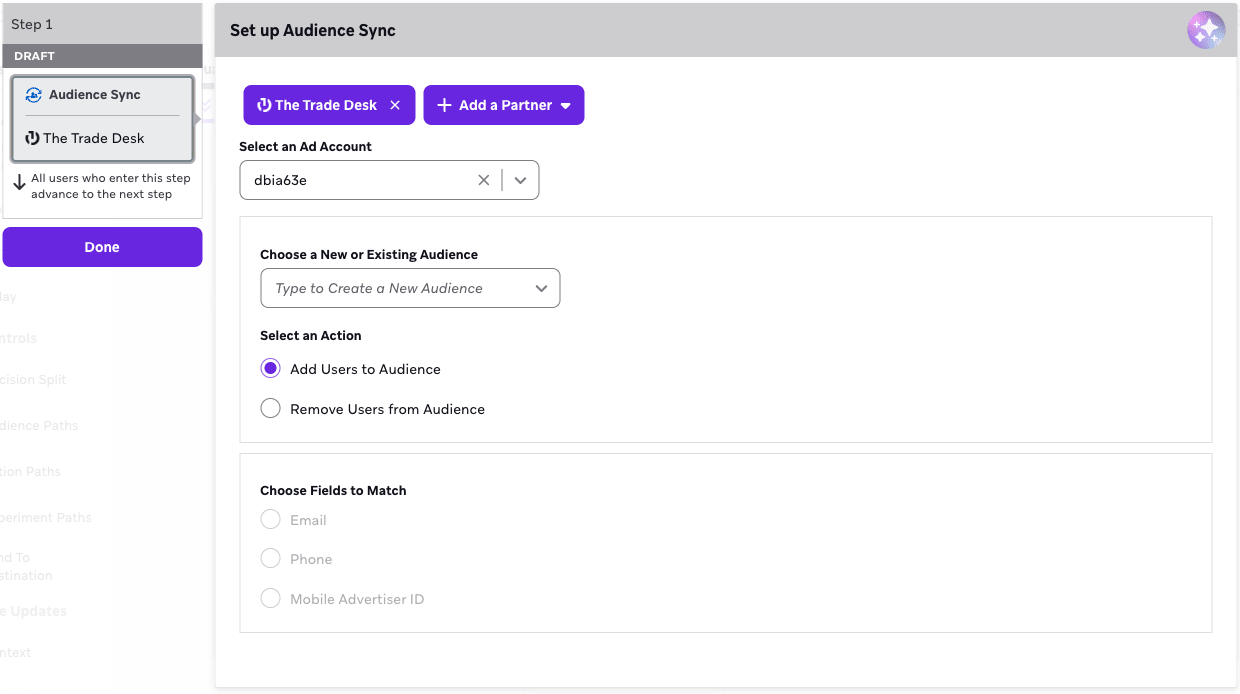The width and height of the screenshot is (1240, 694).
Task: Open the AI sparkle assistant icon
Action: coord(1206,30)
